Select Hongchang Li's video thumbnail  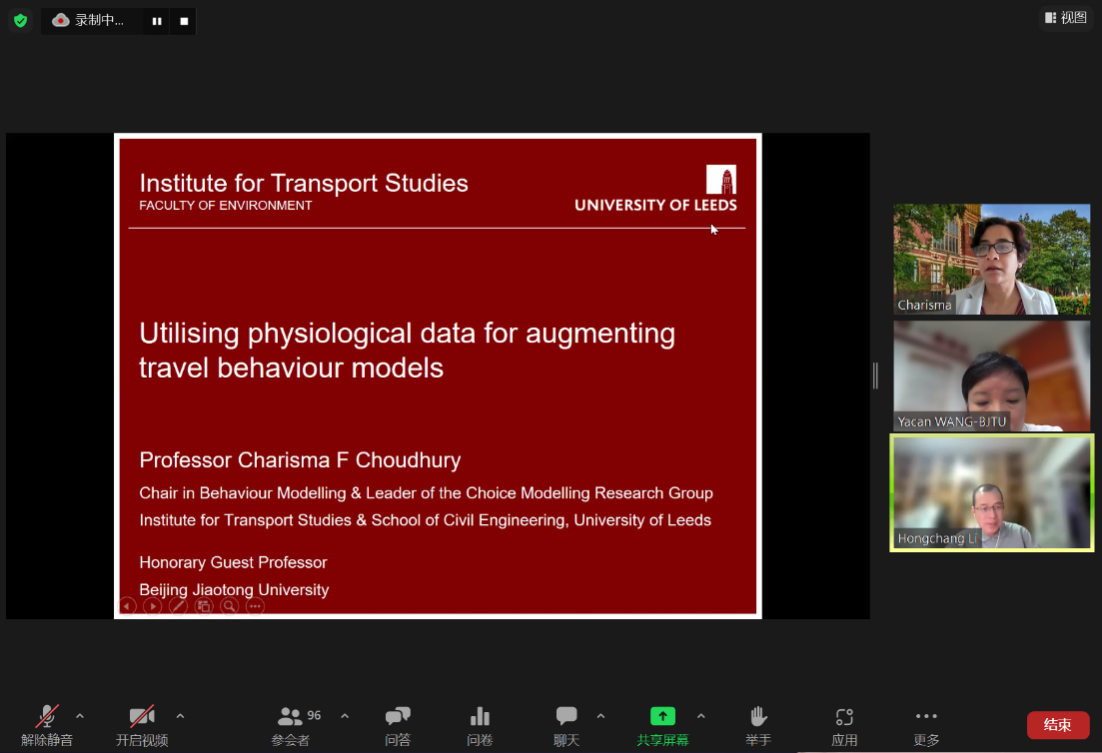pyautogui.click(x=992, y=493)
